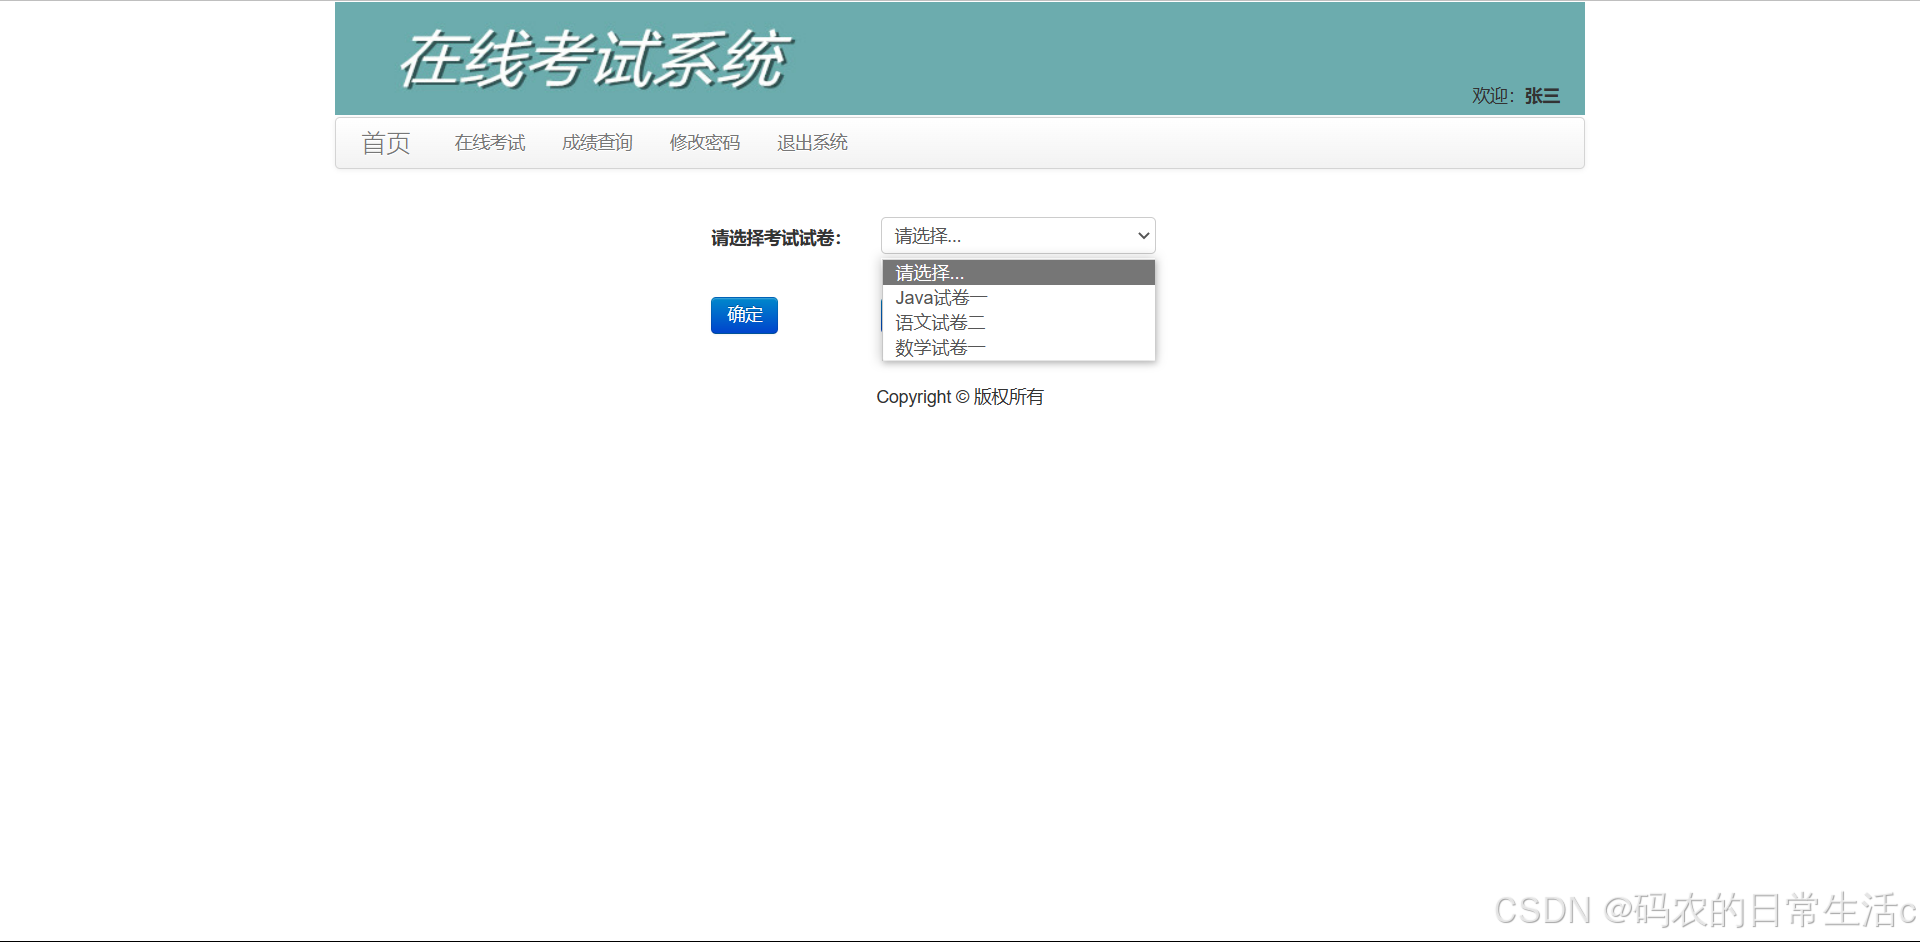Open the 在线考试 menu item
1920x942 pixels.
click(x=489, y=143)
